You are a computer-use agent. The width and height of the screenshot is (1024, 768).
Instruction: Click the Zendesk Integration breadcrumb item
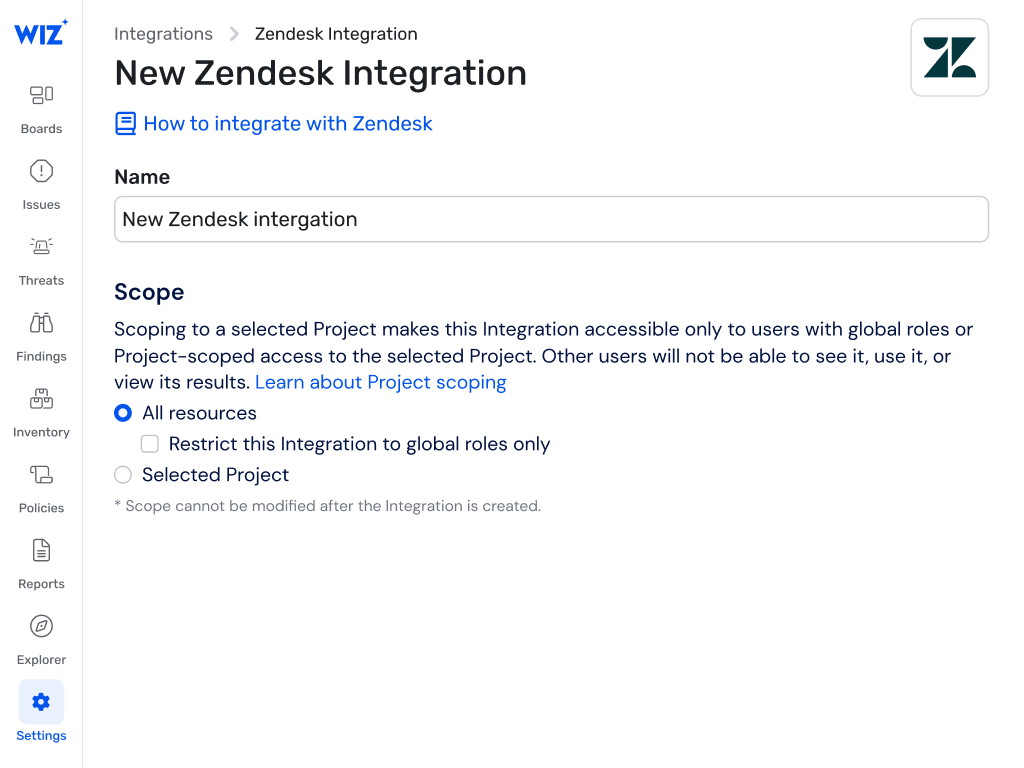(x=336, y=34)
